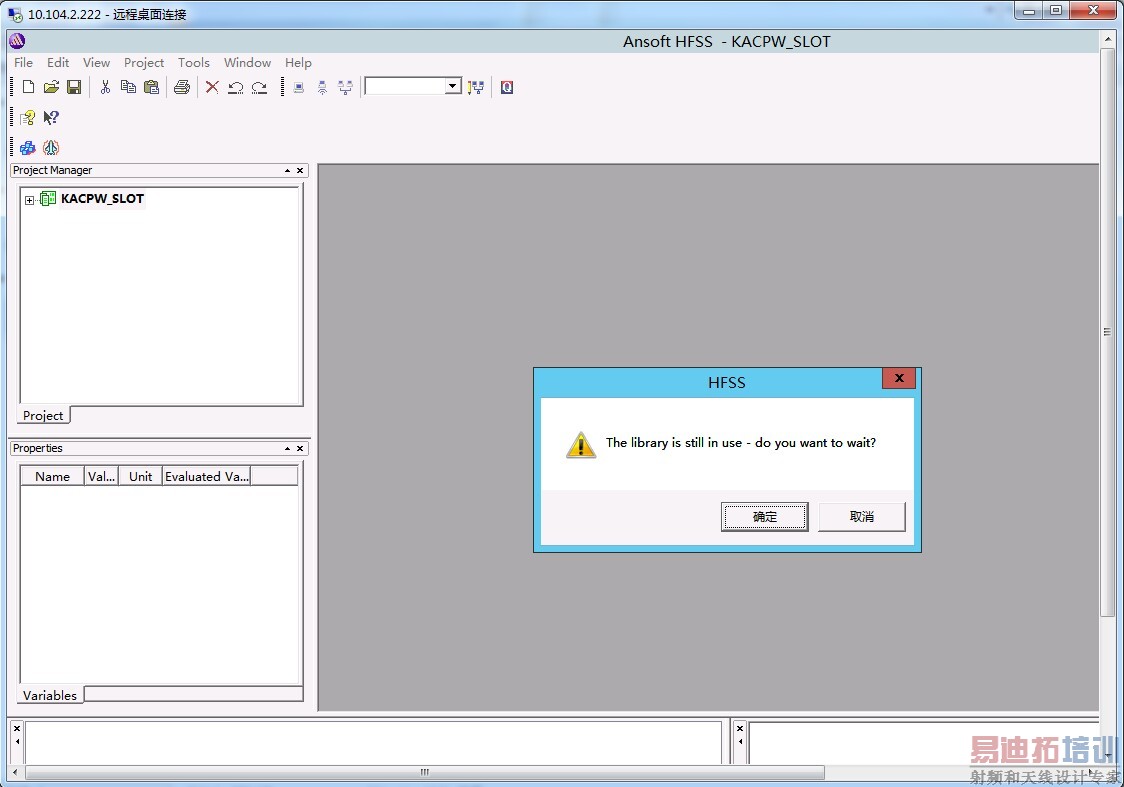This screenshot has width=1124, height=787.
Task: Activate the What's This context help pointer
Action: click(x=51, y=117)
